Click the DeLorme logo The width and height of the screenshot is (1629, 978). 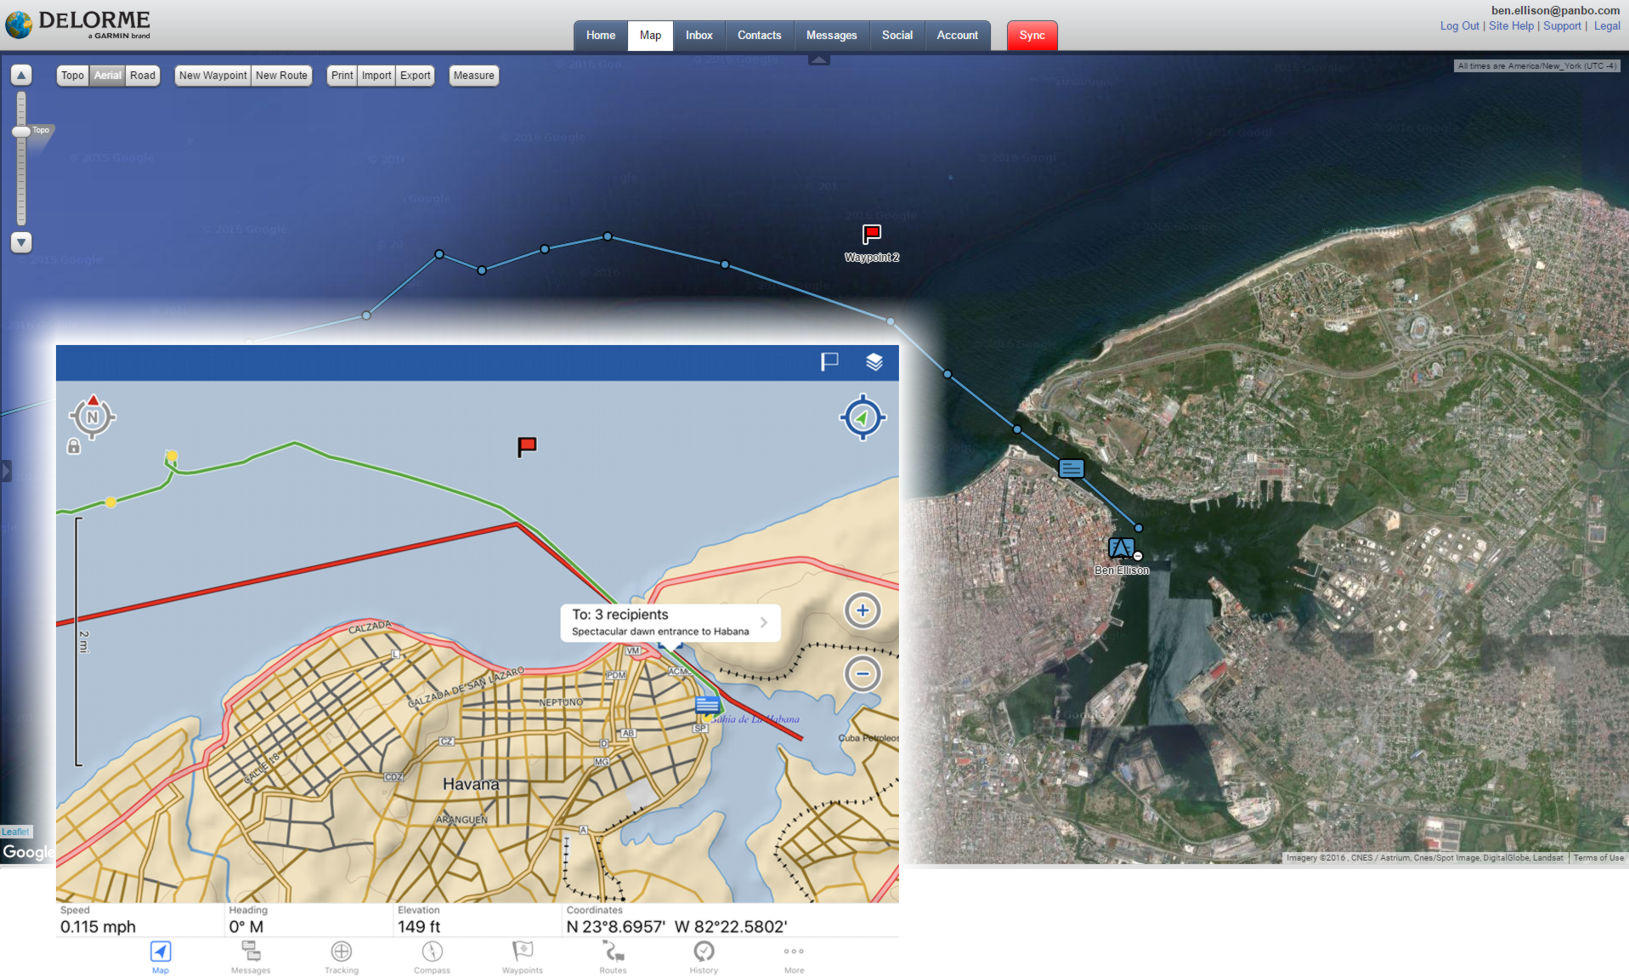click(78, 24)
